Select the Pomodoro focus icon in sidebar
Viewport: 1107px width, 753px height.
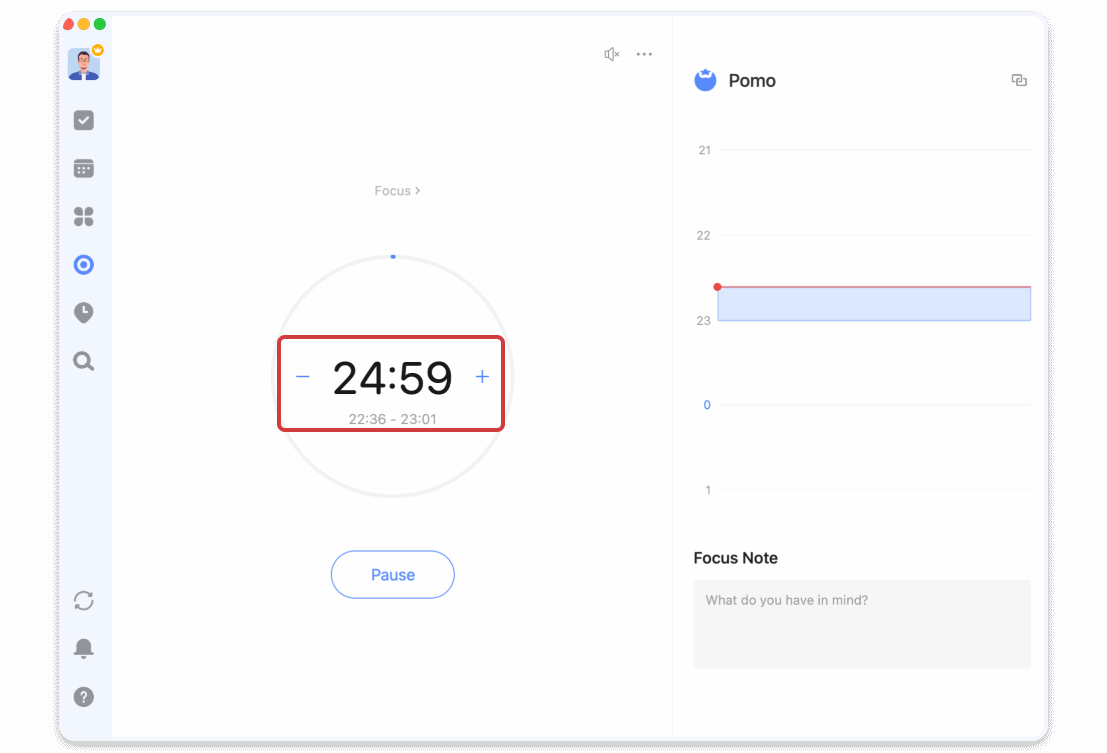point(84,265)
